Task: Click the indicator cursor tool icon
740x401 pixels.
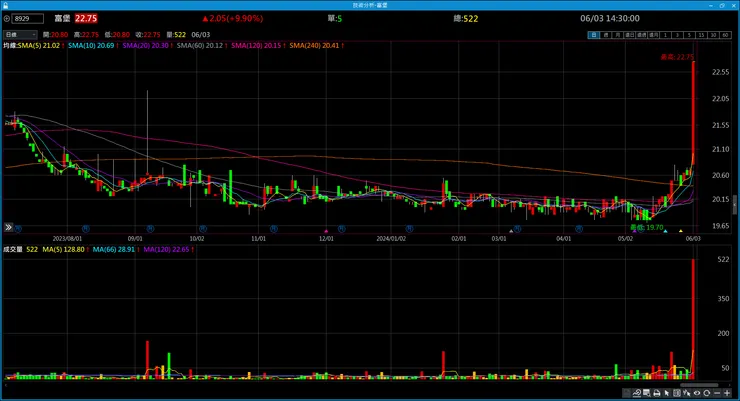Action: pyautogui.click(x=687, y=393)
